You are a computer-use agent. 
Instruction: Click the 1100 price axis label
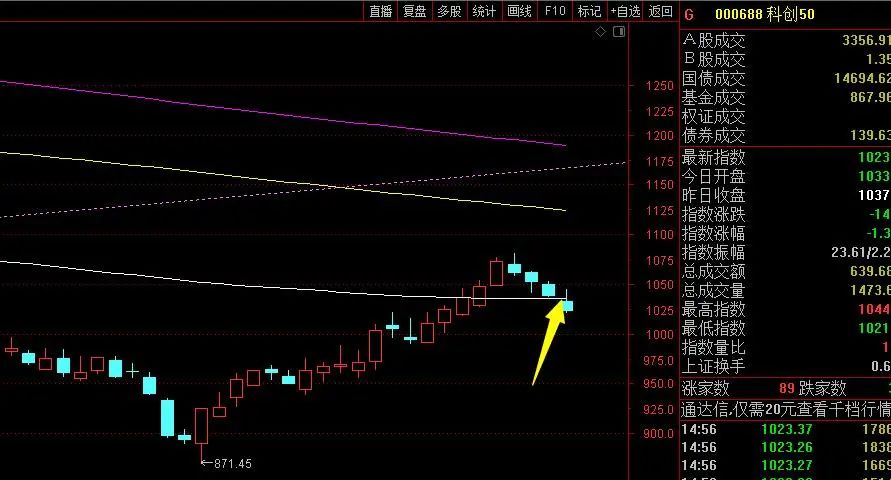tap(659, 234)
